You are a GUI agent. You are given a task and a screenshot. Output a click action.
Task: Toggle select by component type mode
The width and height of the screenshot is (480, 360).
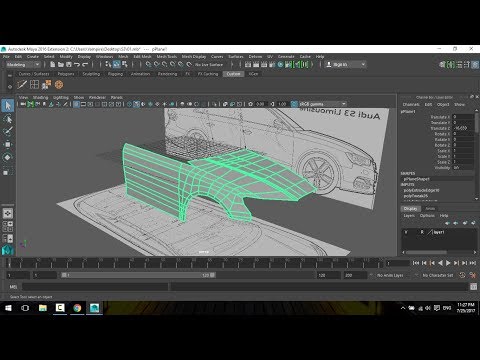tap(125, 64)
